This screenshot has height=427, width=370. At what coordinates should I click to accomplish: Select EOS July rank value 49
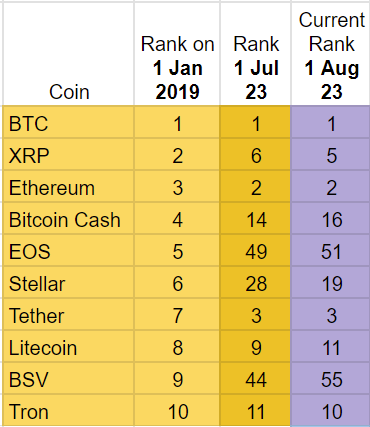pos(256,250)
